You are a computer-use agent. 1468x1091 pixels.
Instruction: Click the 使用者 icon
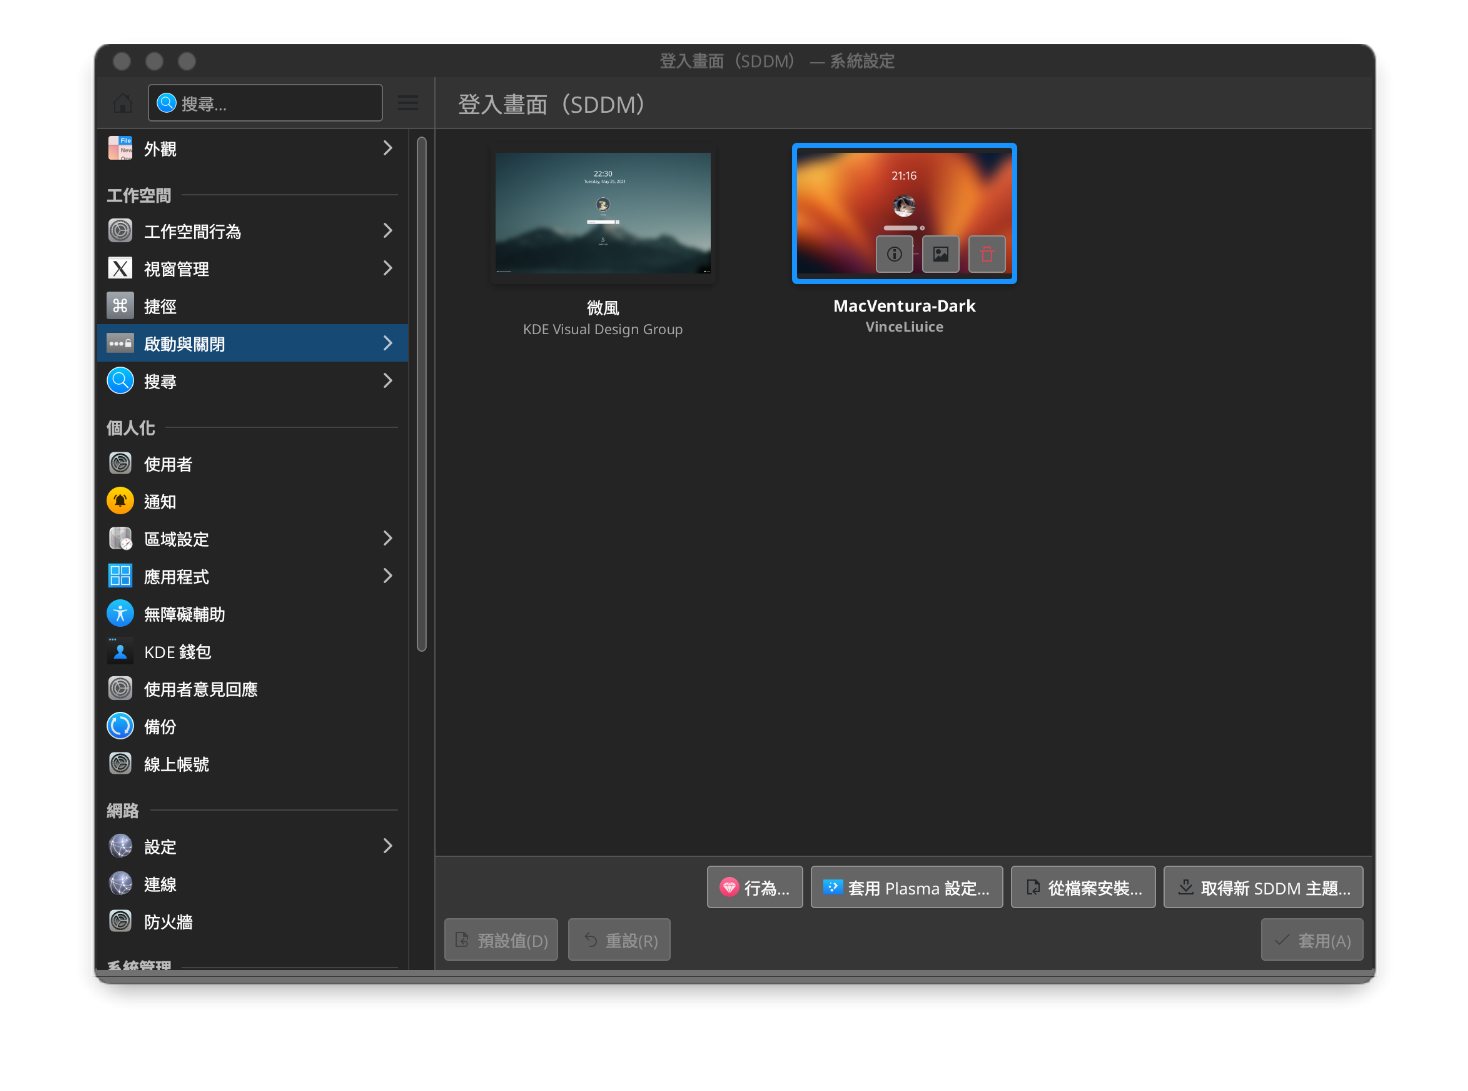click(x=120, y=464)
